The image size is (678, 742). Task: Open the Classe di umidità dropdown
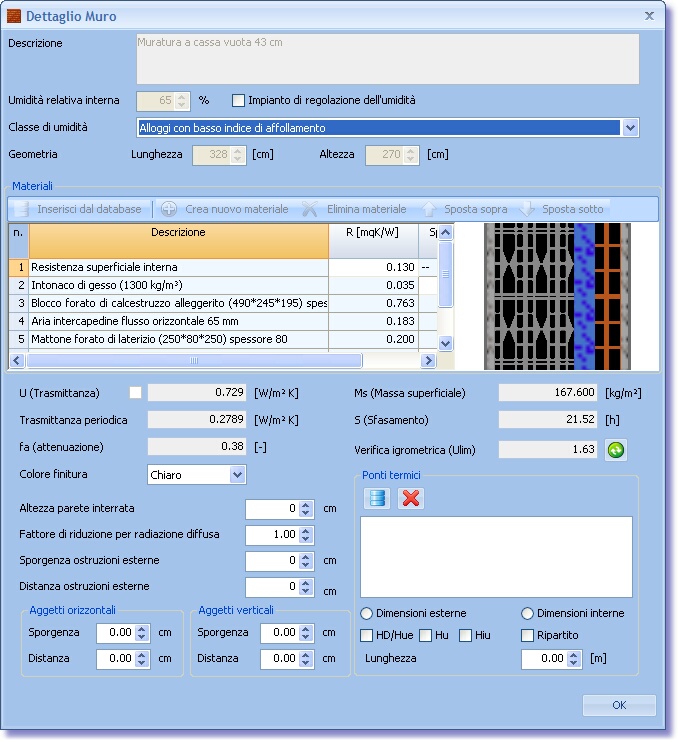630,128
